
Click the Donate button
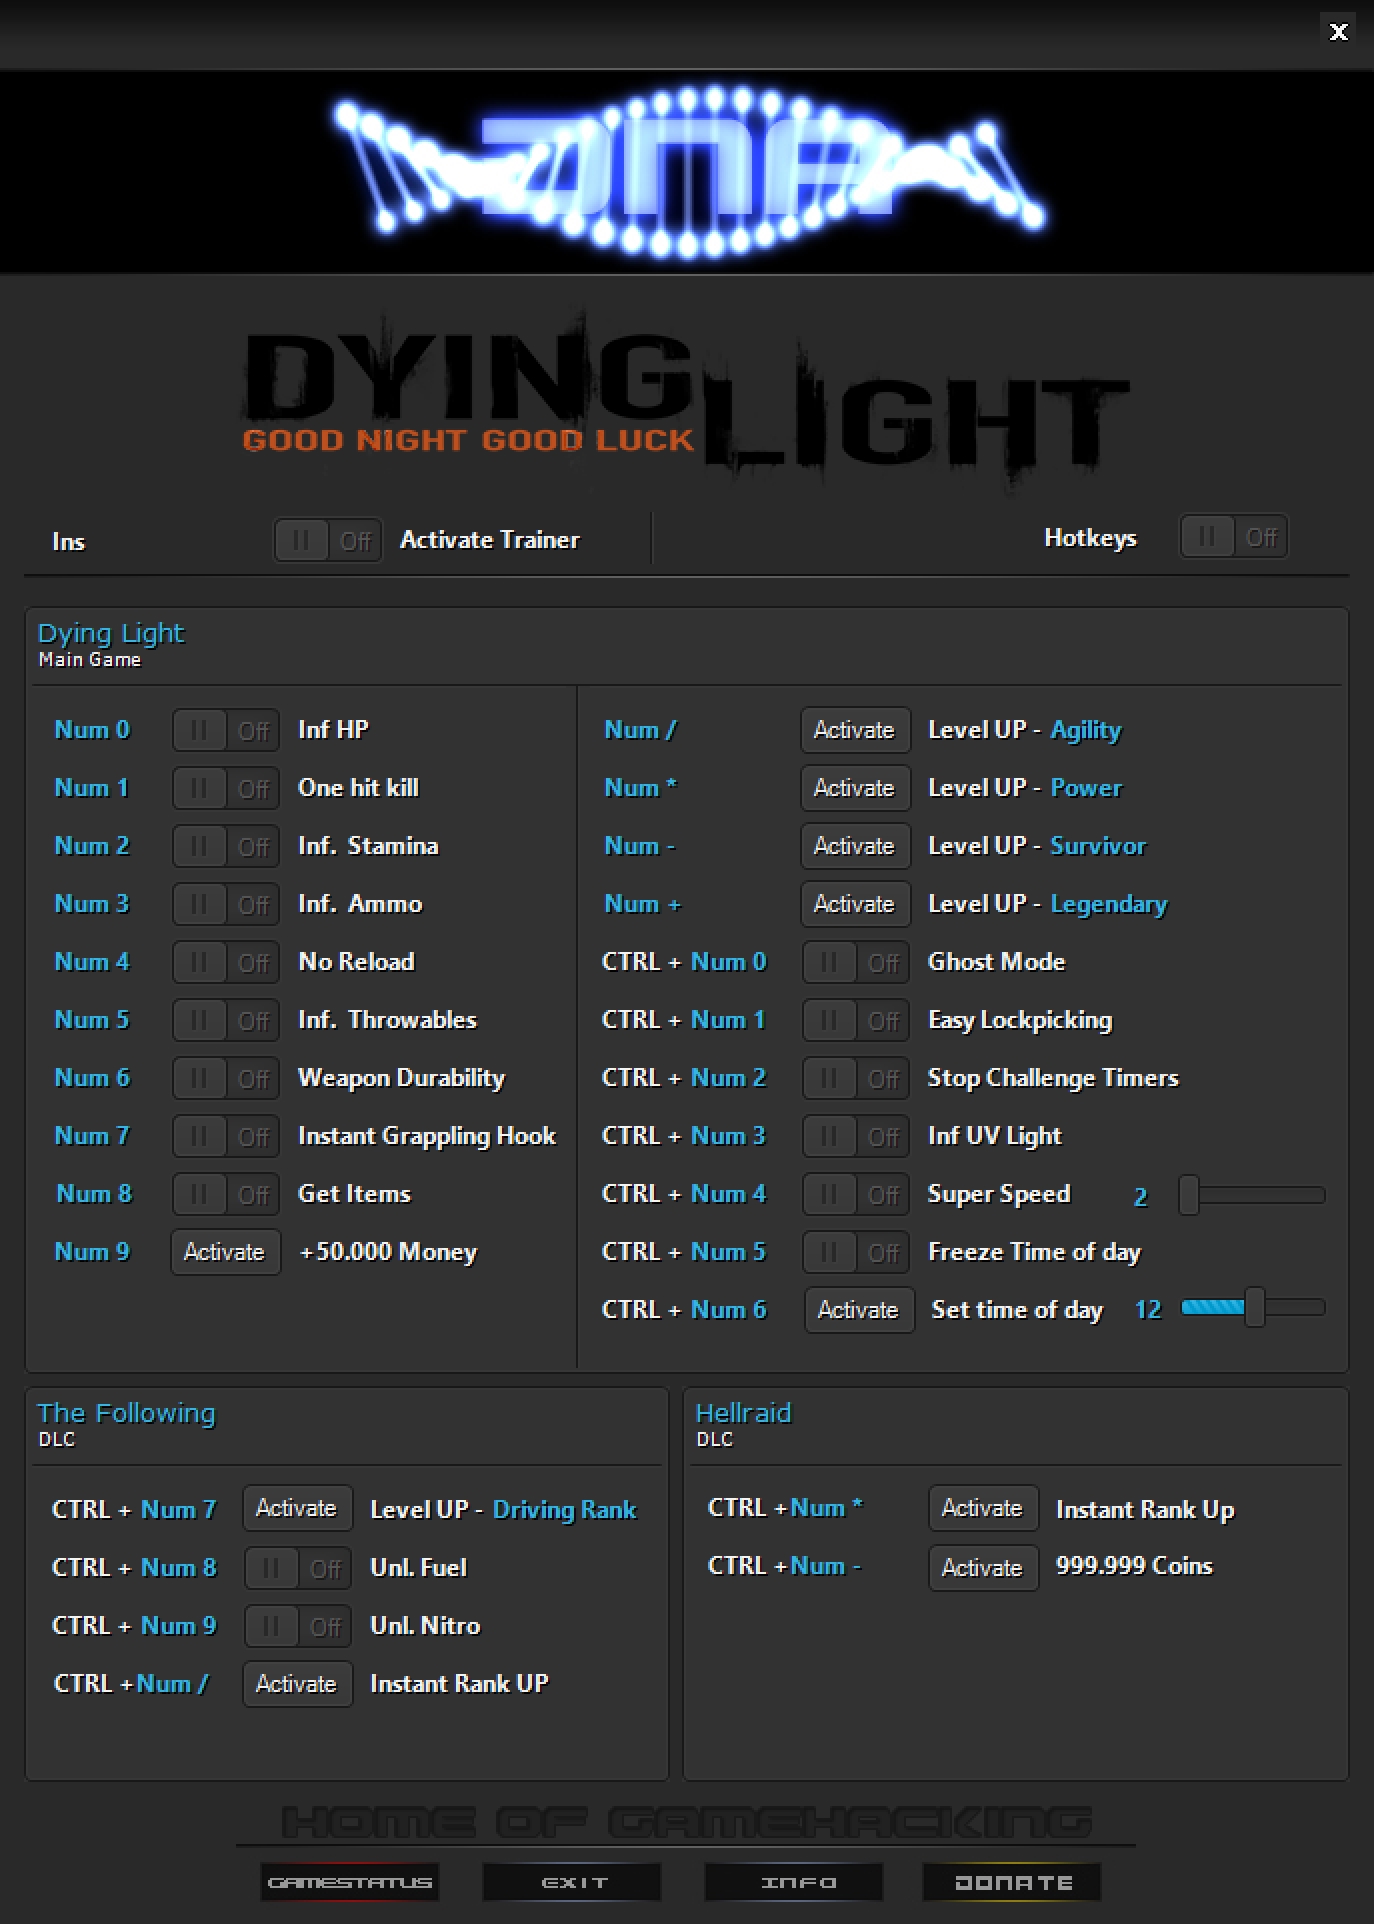(1012, 1882)
